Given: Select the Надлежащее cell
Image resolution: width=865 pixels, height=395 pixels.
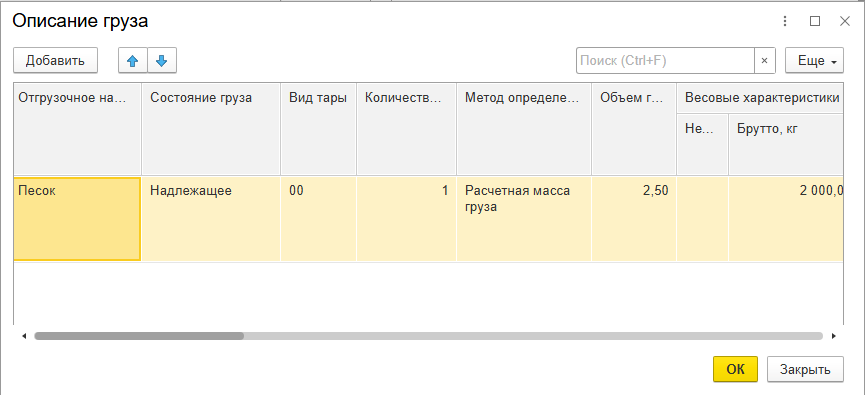Looking at the screenshot, I should (211, 219).
